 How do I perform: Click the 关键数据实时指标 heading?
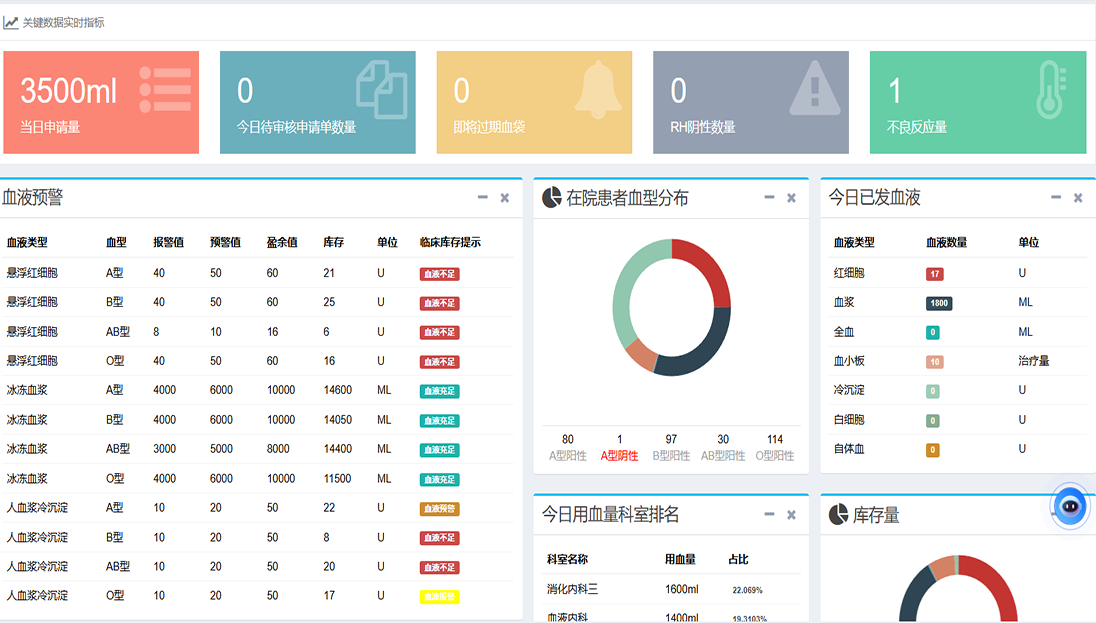tap(63, 22)
